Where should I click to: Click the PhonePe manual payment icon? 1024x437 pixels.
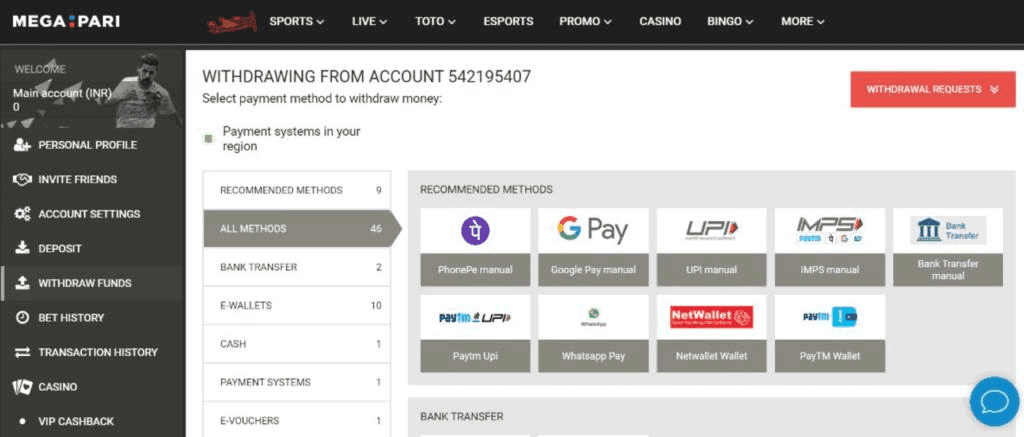pos(475,231)
